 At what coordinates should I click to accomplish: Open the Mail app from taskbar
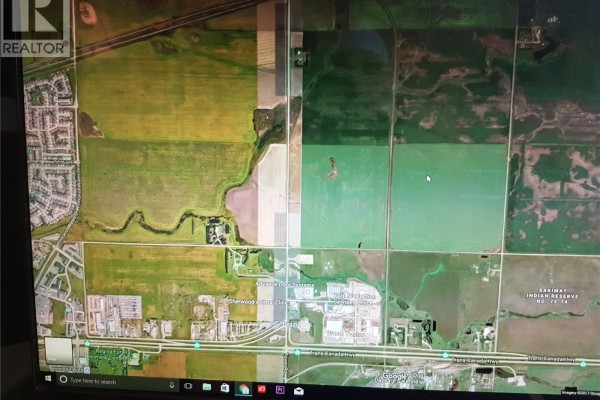tap(299, 391)
